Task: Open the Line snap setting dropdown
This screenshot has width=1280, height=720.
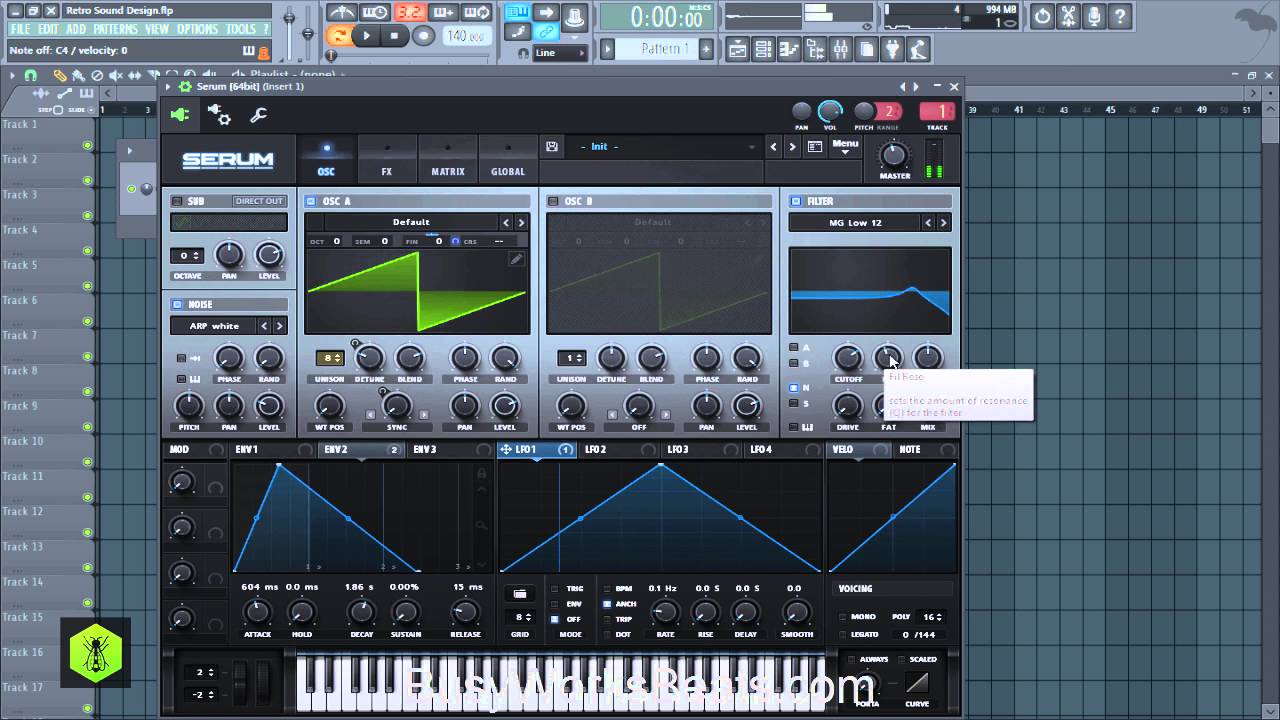Action: pos(559,53)
